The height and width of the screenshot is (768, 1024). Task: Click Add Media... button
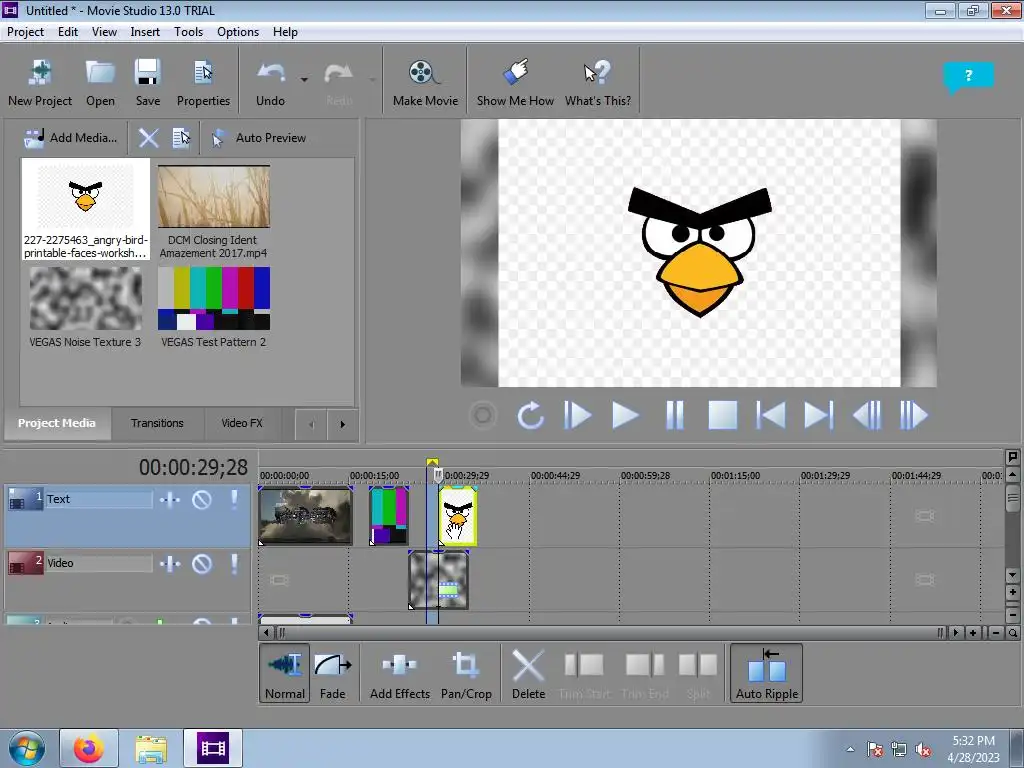[x=71, y=138]
